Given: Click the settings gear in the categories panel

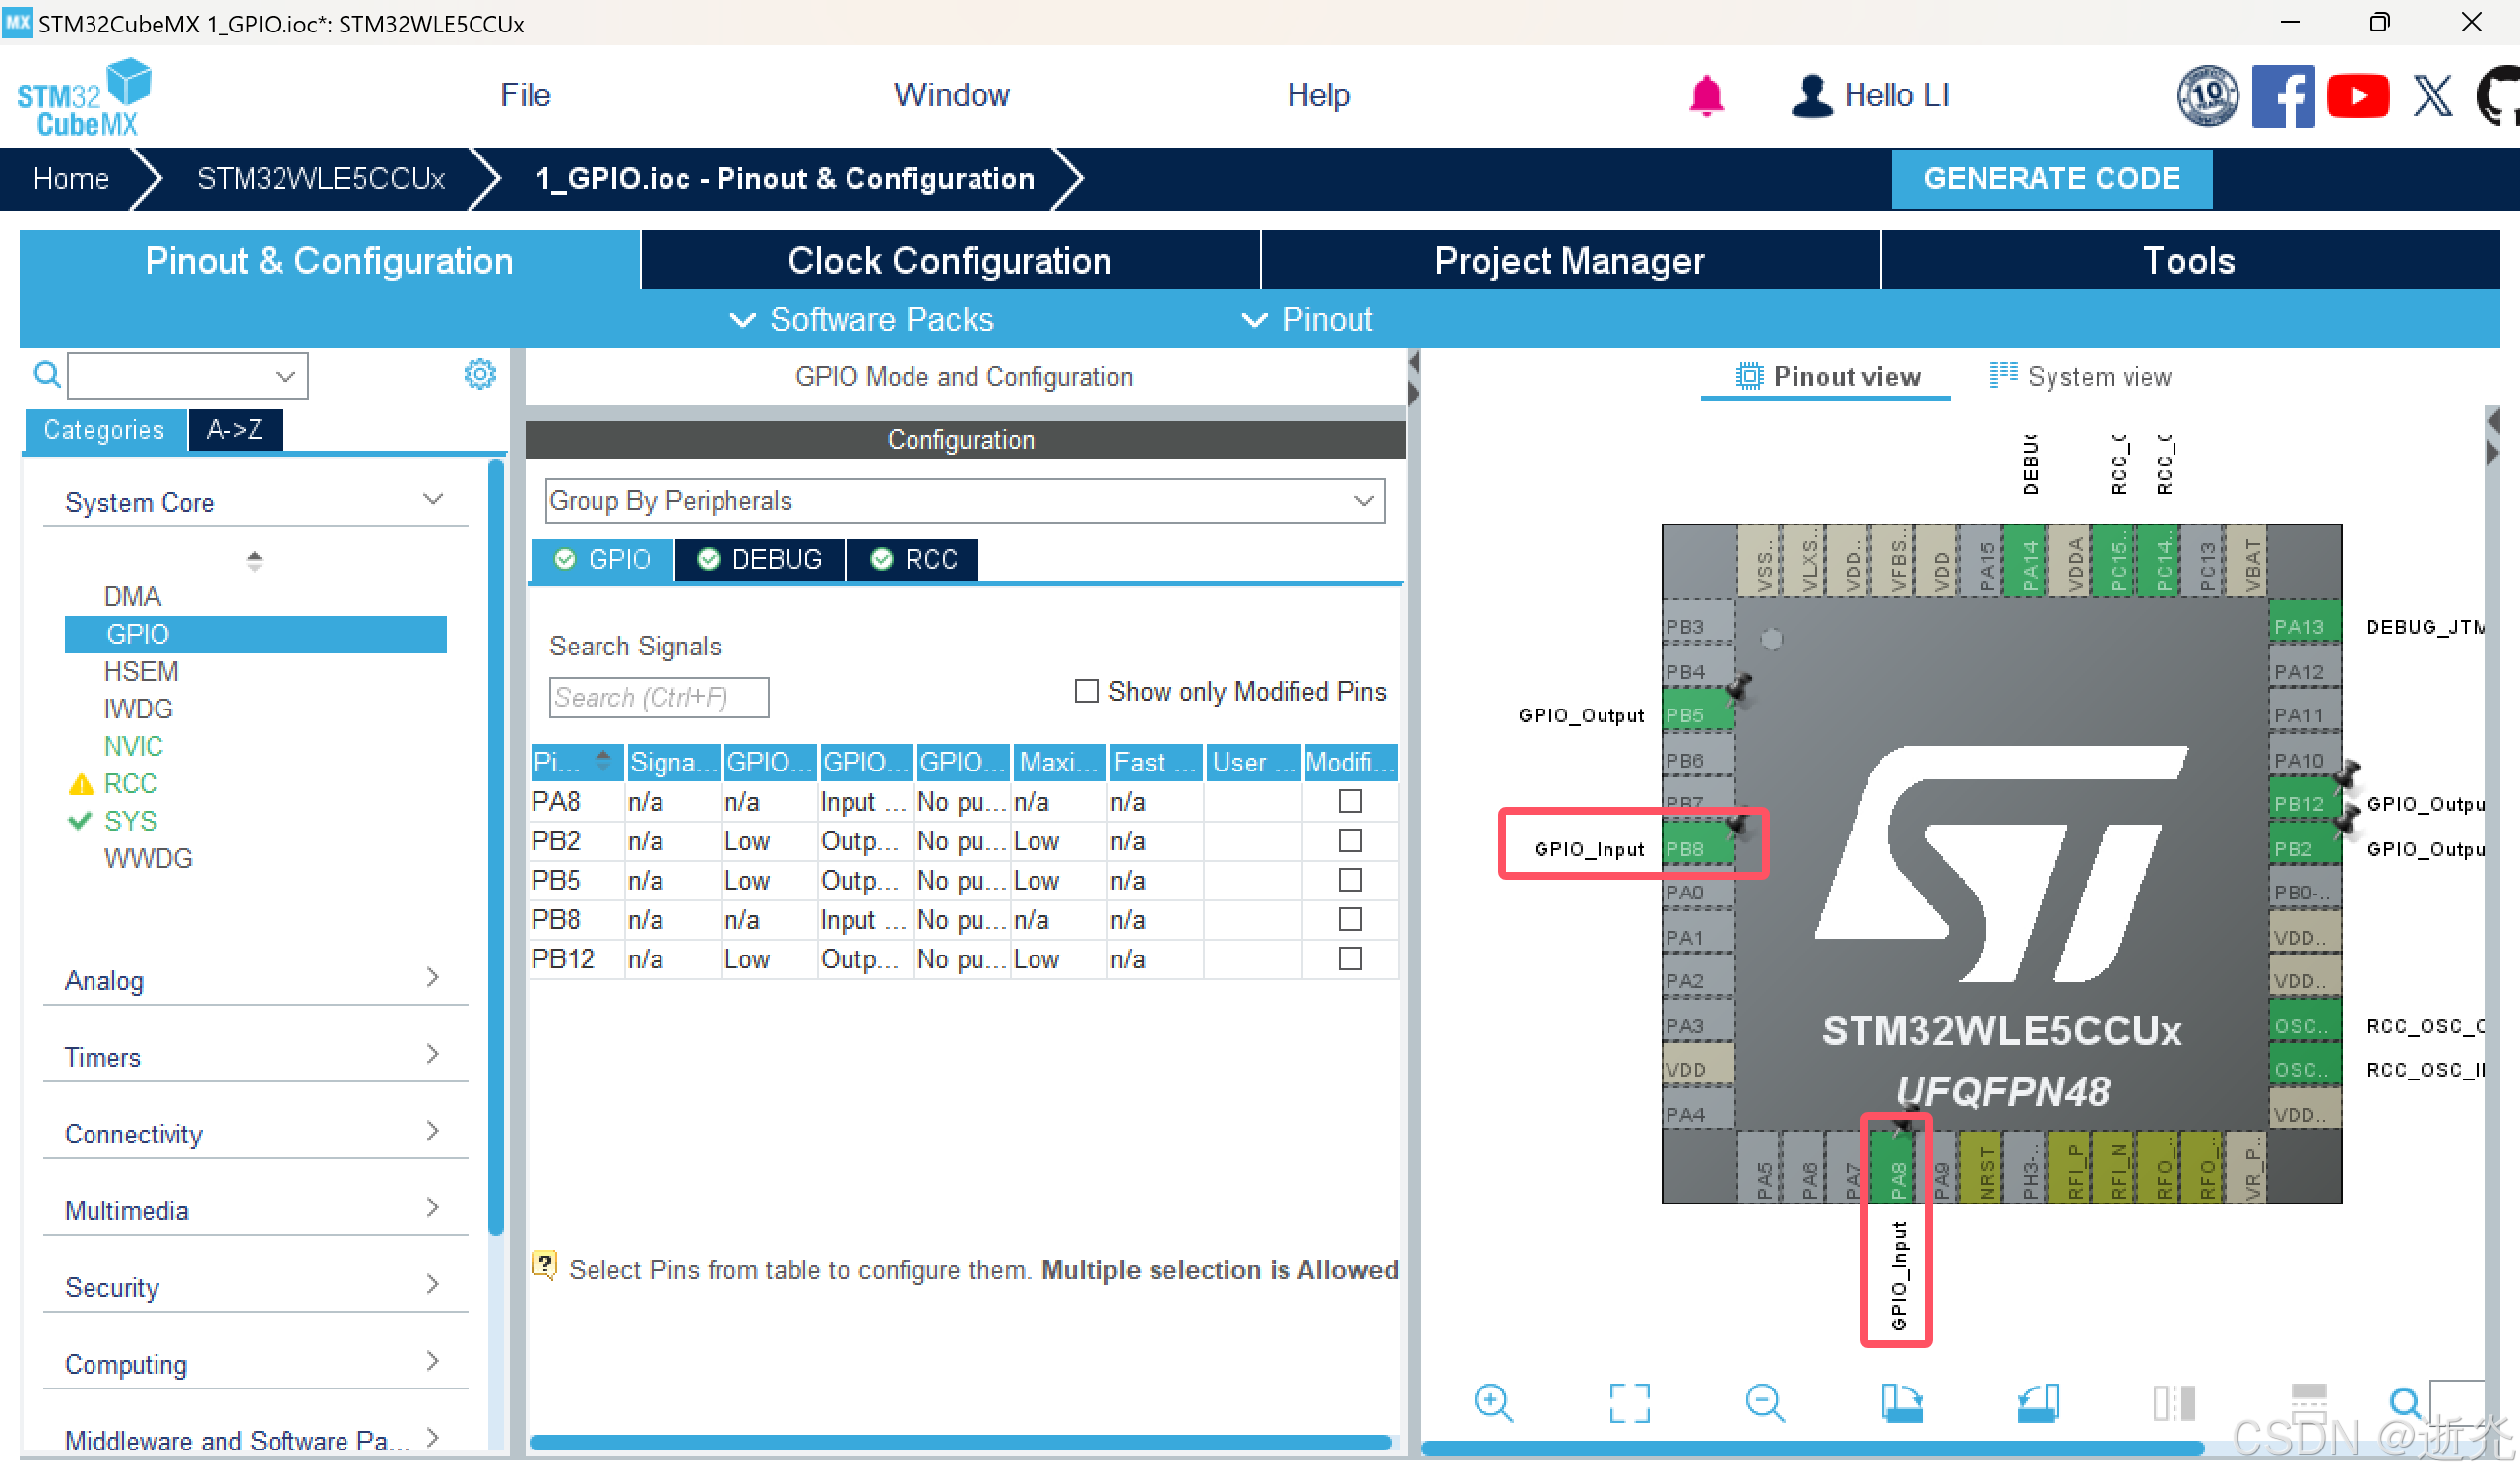Looking at the screenshot, I should 480,374.
